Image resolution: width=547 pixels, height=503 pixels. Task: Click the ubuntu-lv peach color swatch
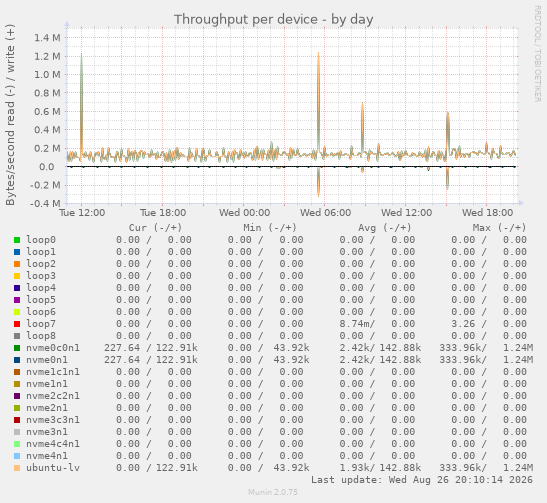[17, 468]
